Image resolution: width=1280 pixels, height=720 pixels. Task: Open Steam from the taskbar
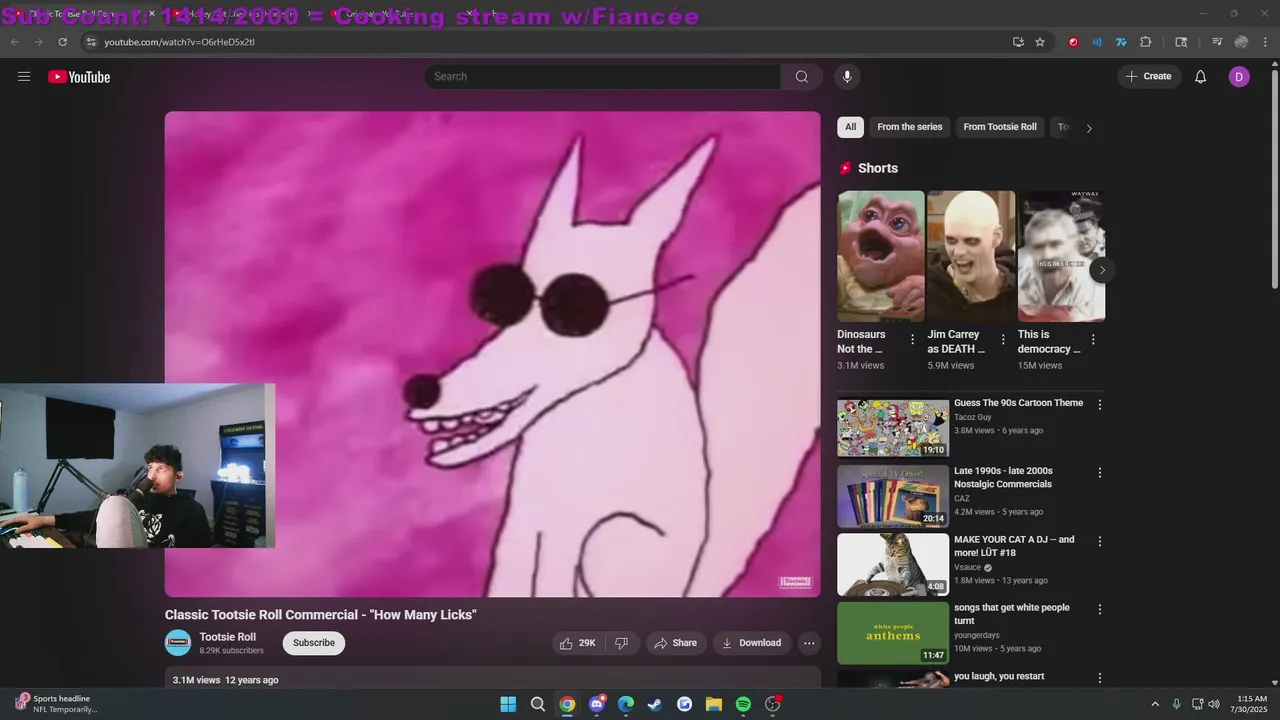[x=655, y=704]
